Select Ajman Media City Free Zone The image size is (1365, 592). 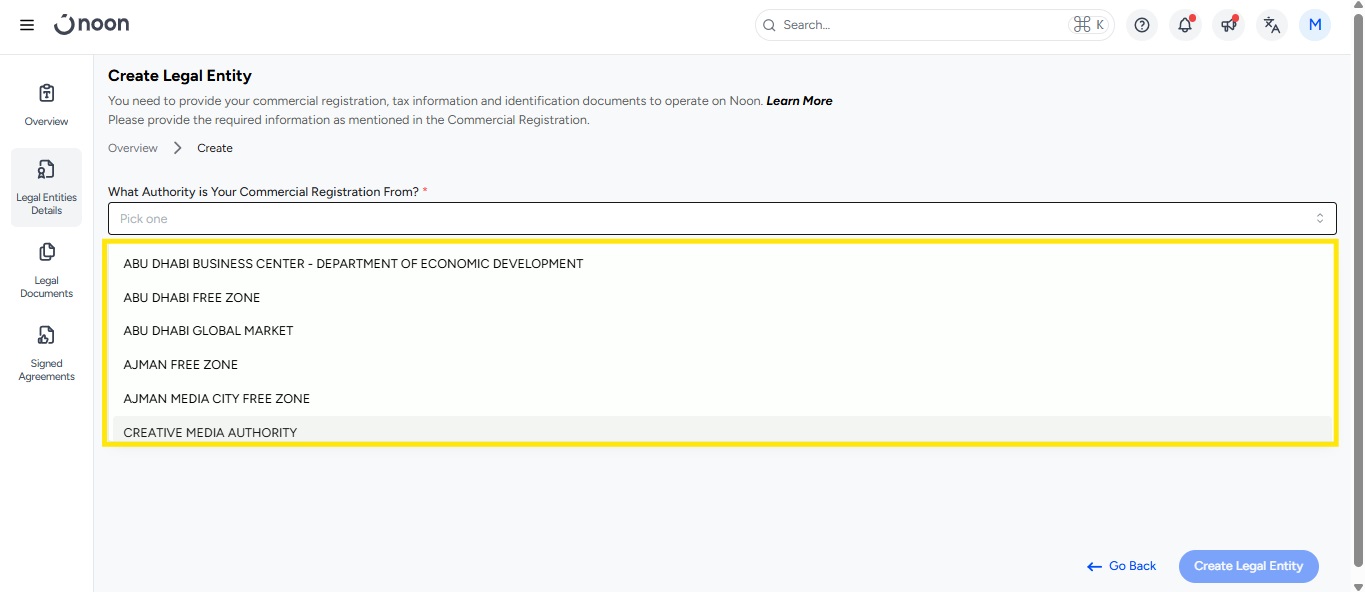(216, 399)
